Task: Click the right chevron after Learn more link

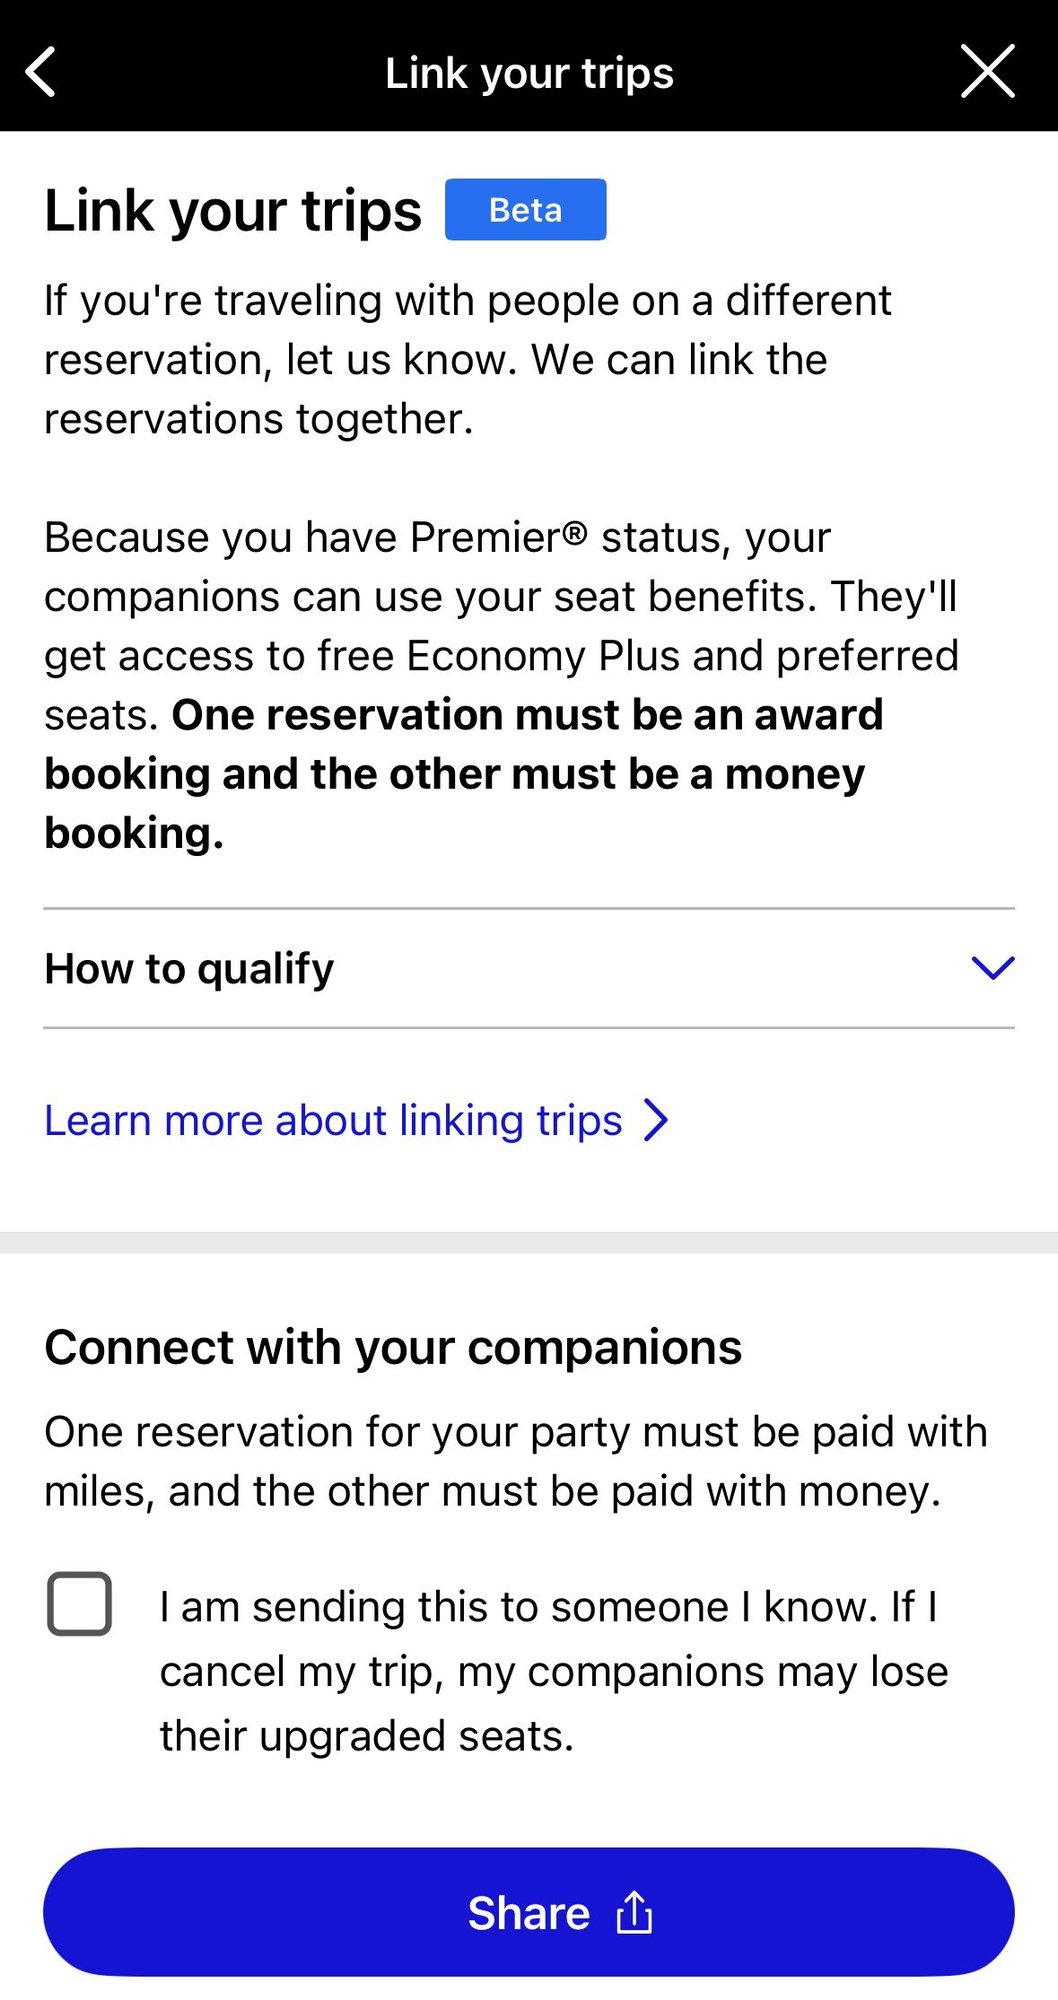Action: pos(656,1120)
